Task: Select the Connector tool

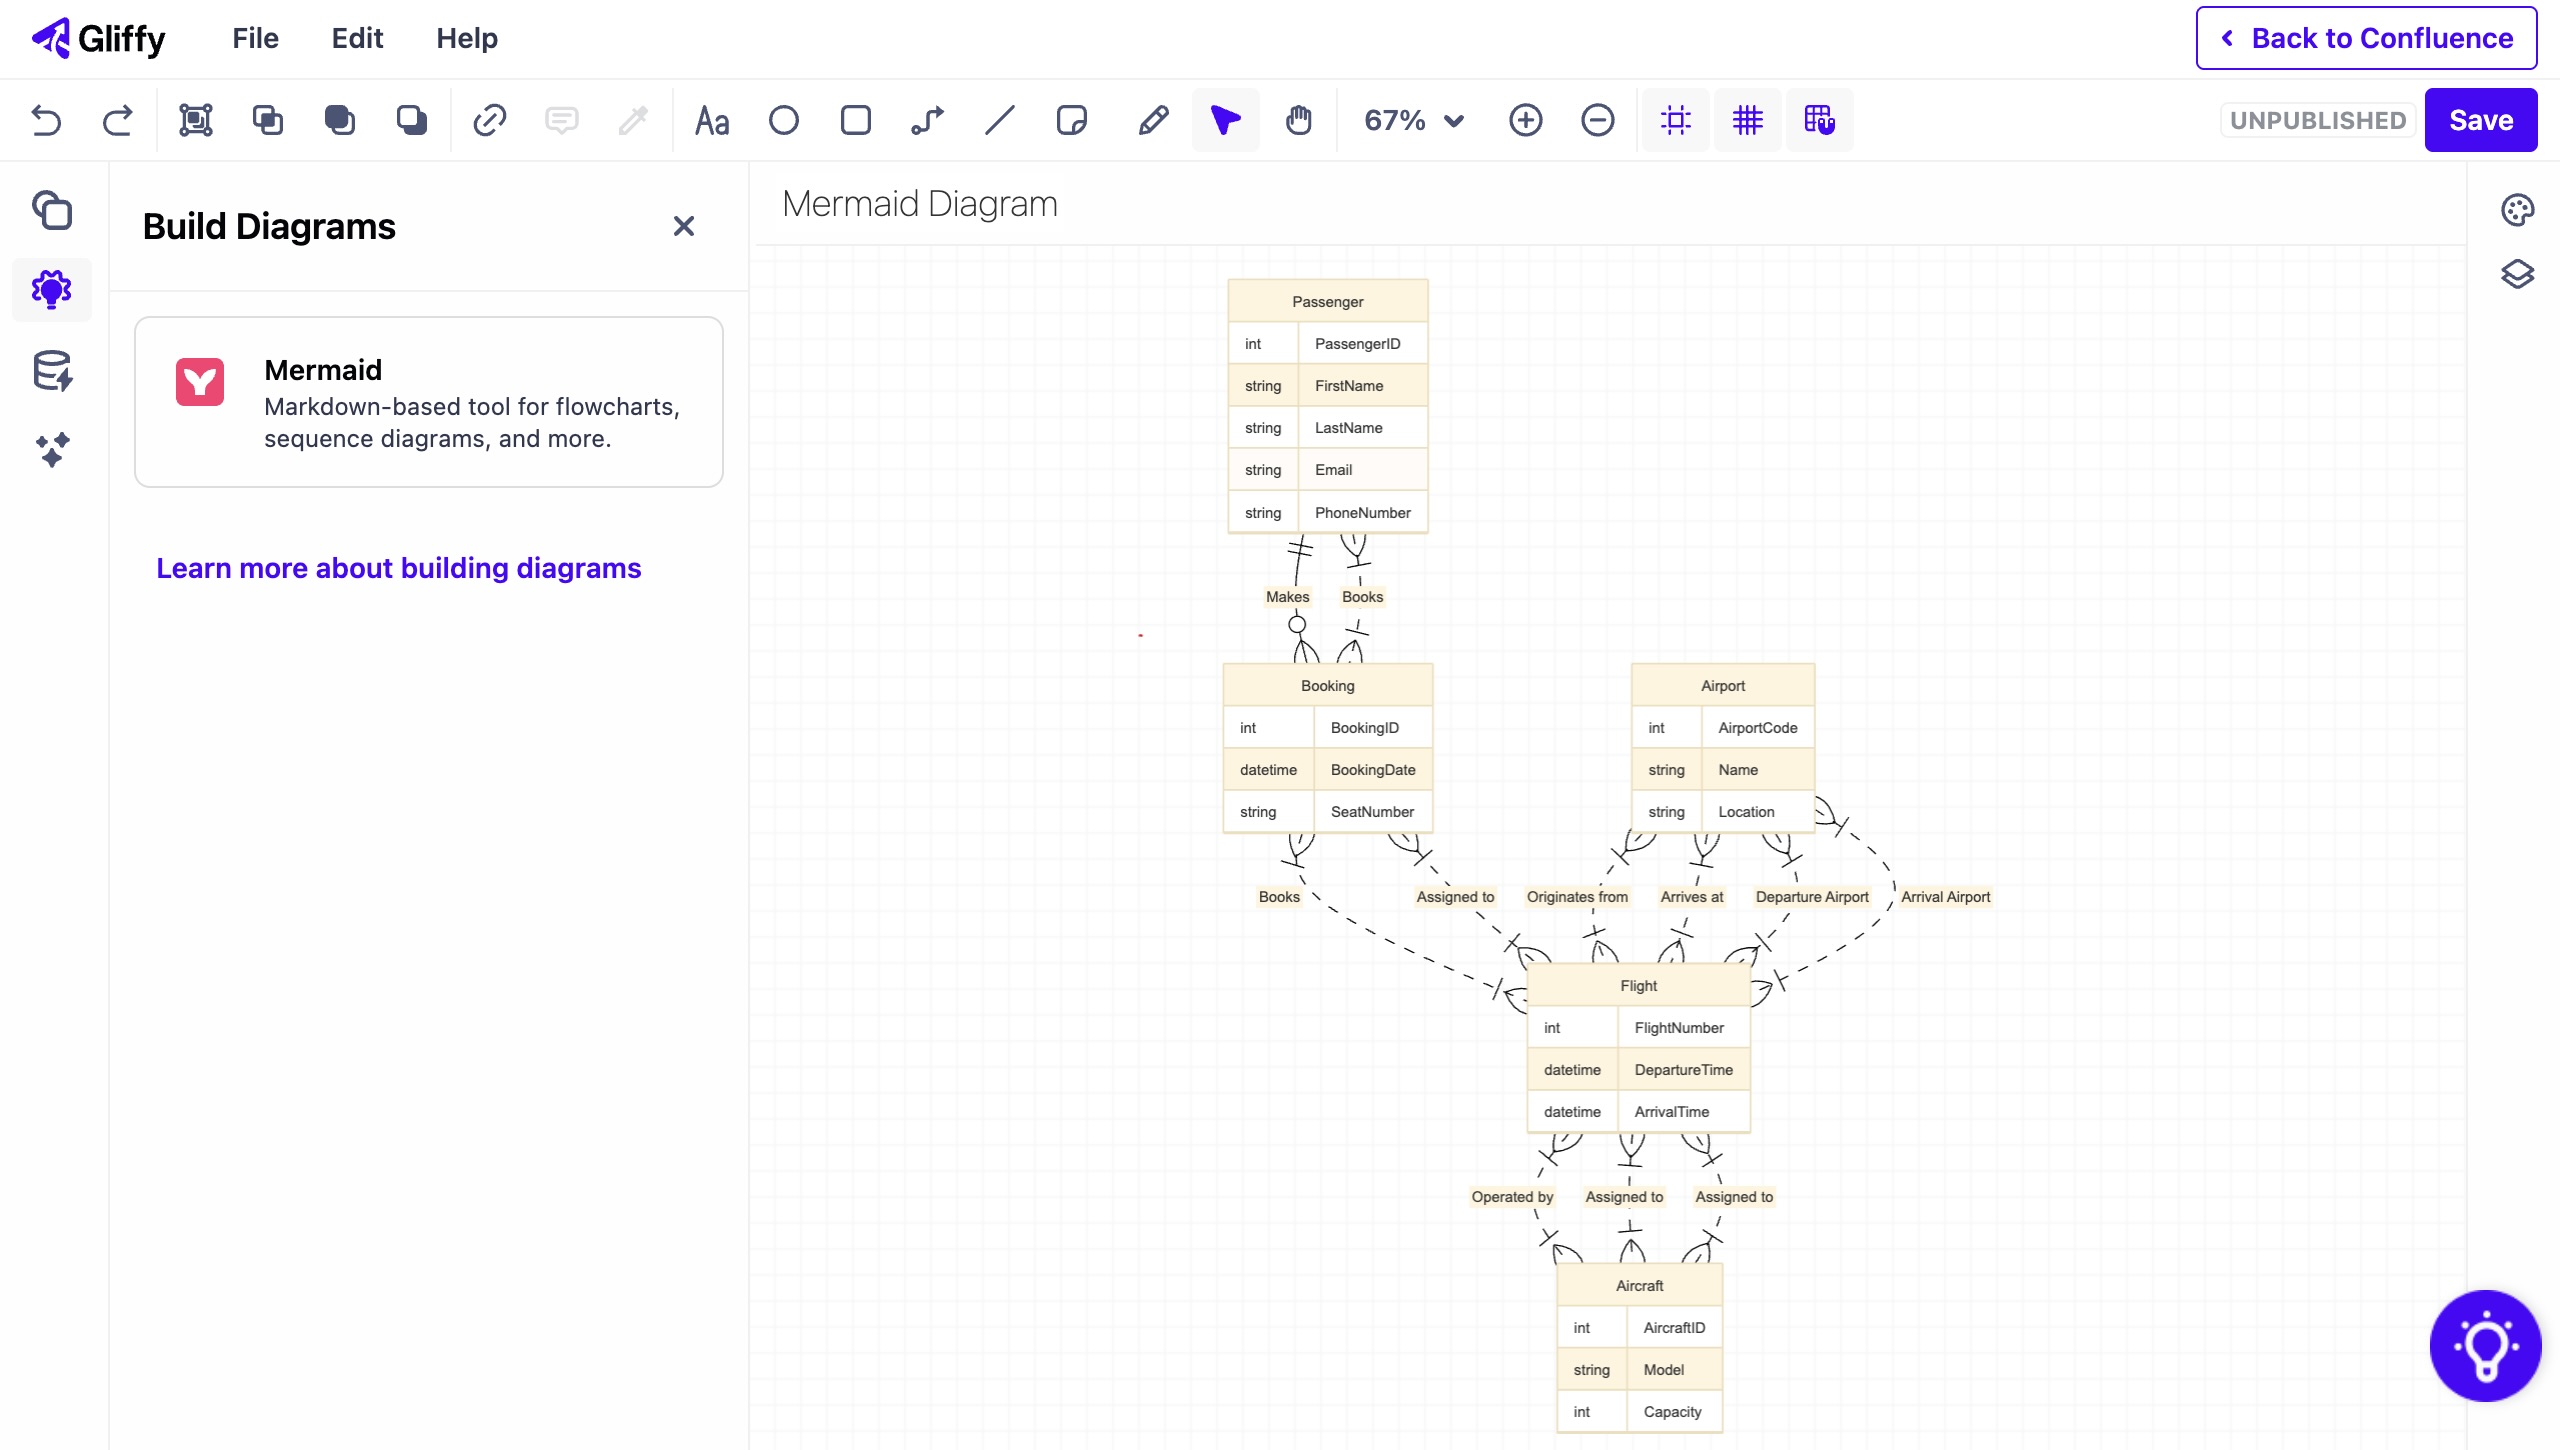Action: [x=926, y=120]
